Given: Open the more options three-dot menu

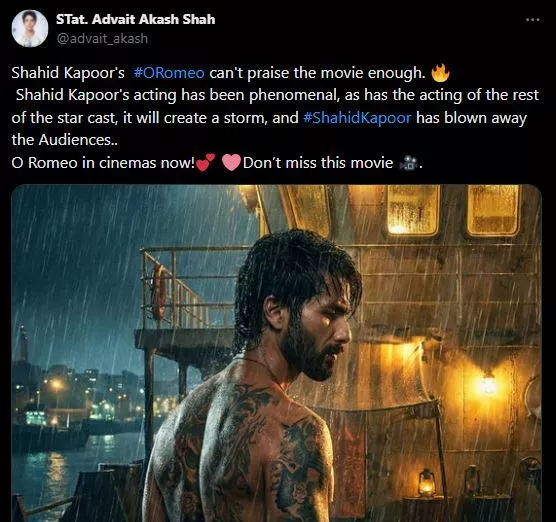Looking at the screenshot, I should pyautogui.click(x=533, y=20).
